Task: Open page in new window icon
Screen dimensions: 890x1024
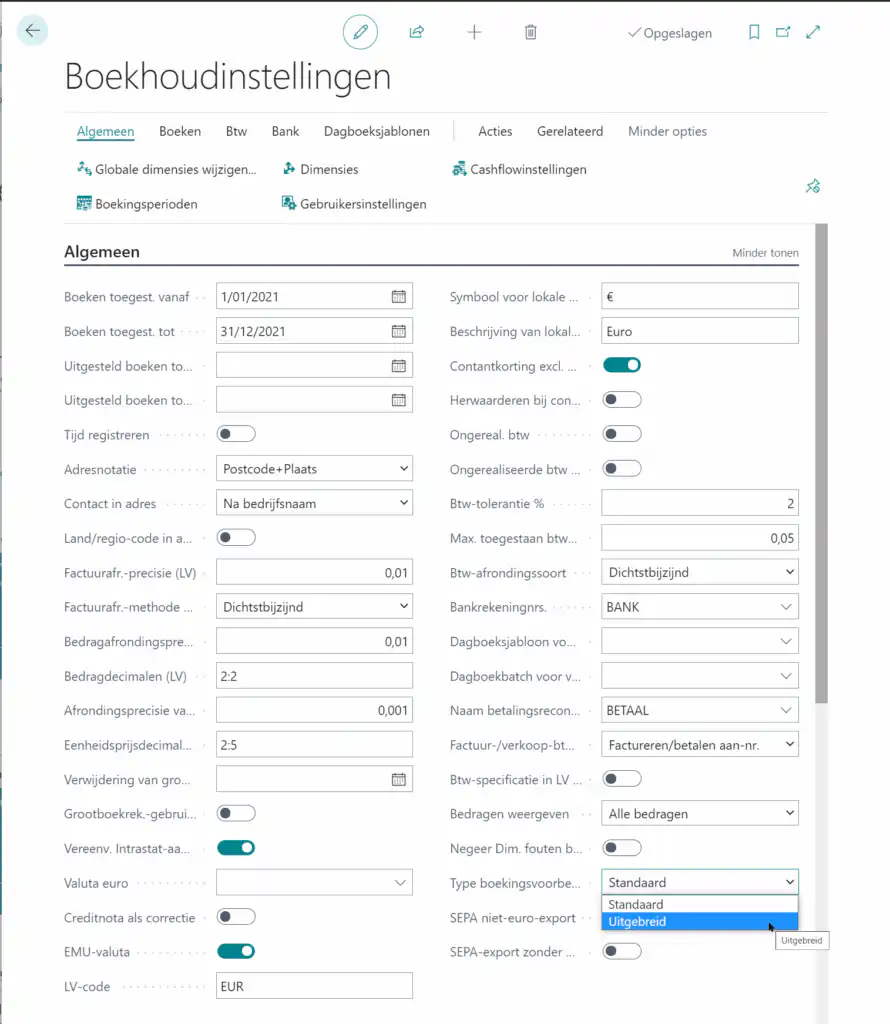Action: click(x=783, y=32)
